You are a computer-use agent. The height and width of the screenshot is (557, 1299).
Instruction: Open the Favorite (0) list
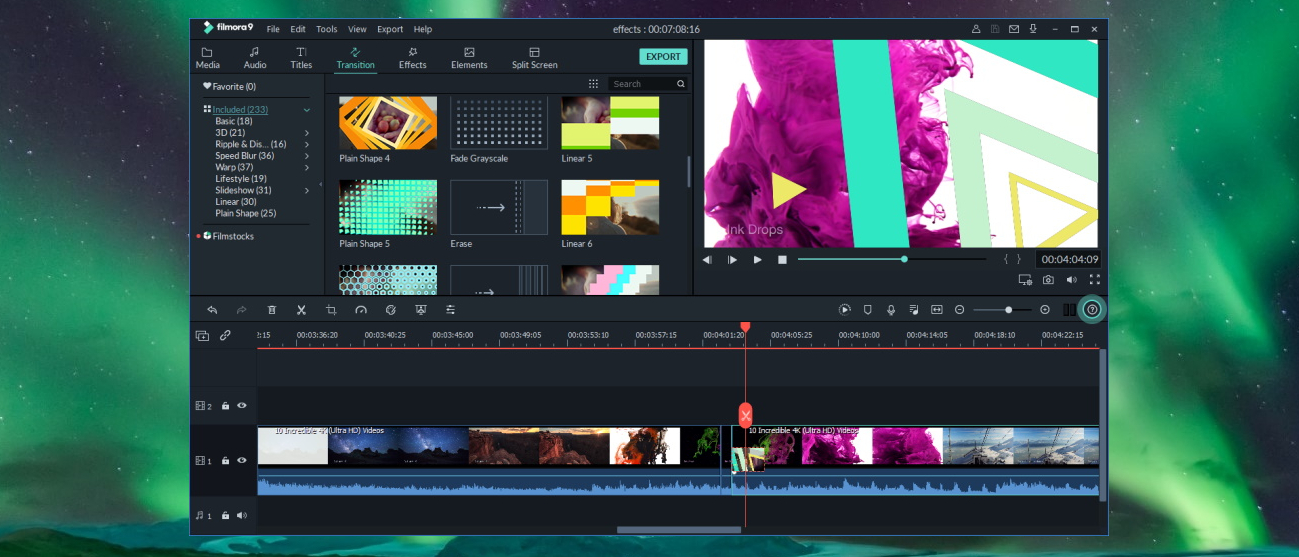[x=230, y=87]
